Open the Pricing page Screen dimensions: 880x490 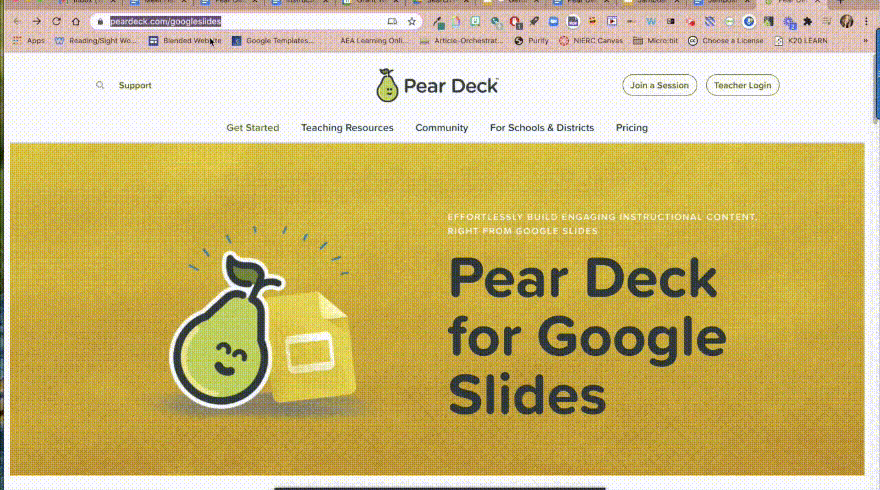click(631, 128)
